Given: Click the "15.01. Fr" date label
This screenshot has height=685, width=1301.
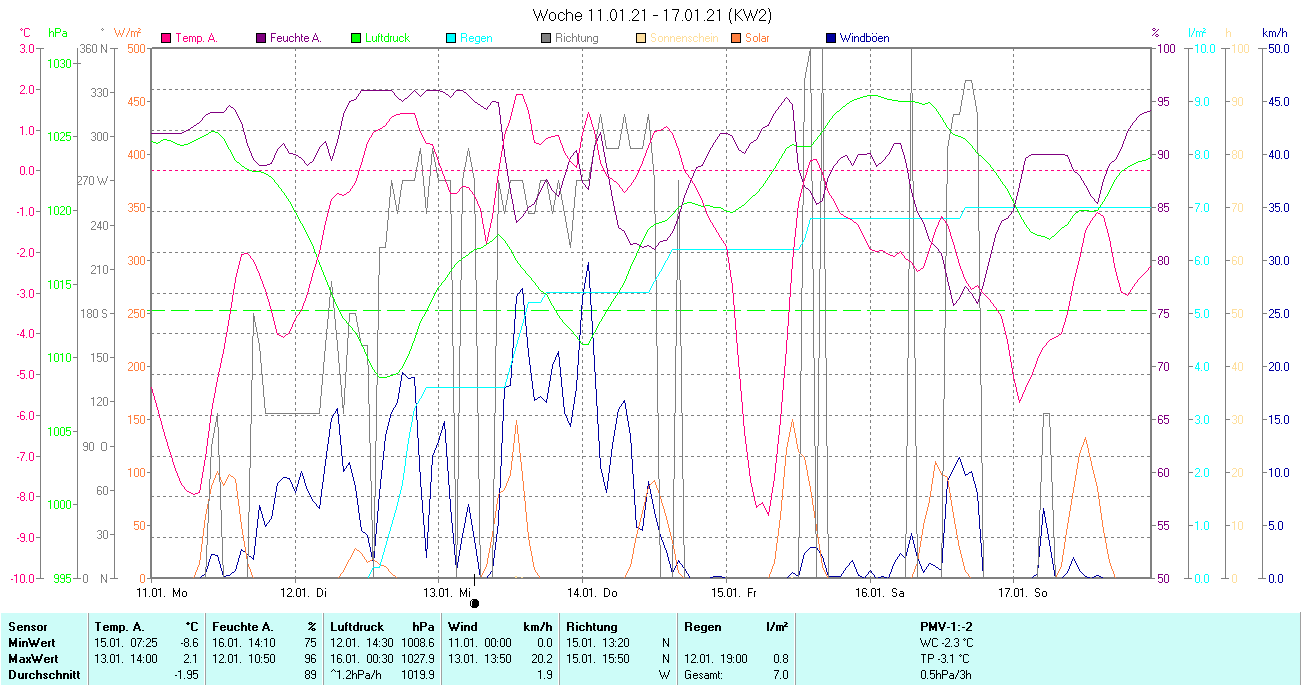Looking at the screenshot, I should 736,592.
